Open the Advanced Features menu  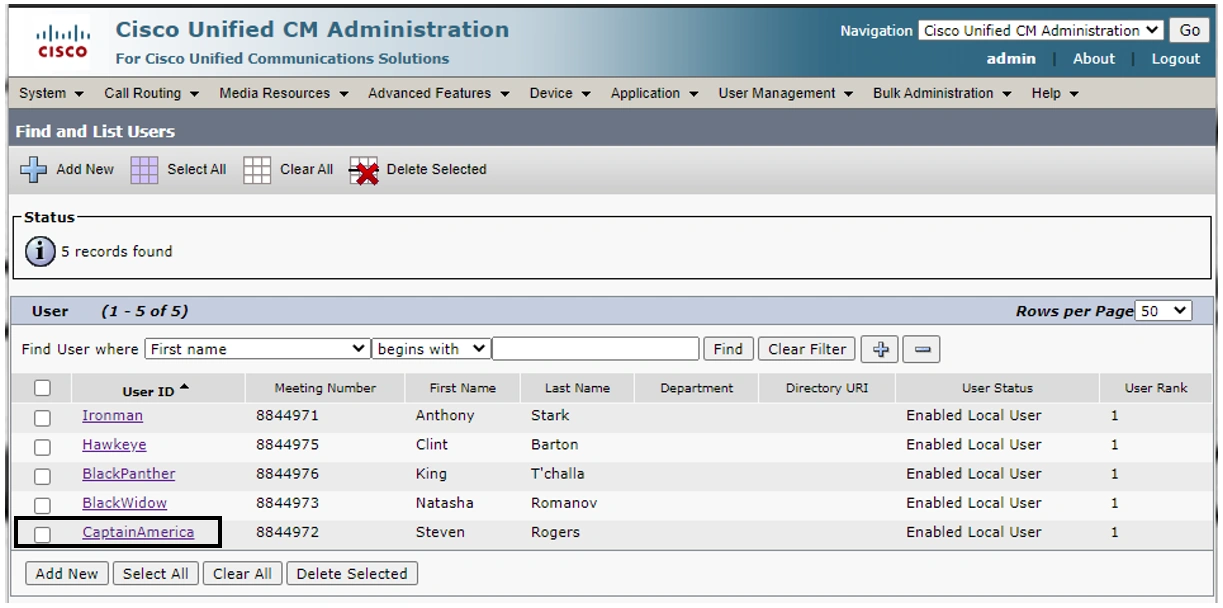pos(438,93)
